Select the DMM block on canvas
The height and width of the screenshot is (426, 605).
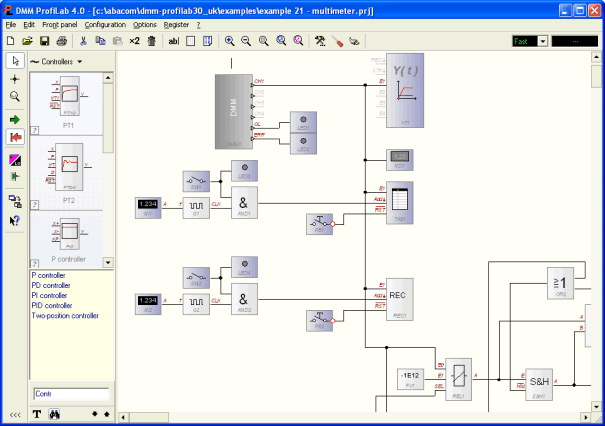tap(234, 112)
